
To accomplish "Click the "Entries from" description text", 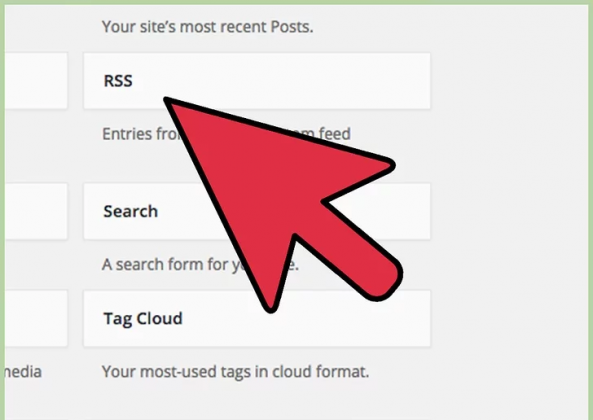I will (141, 134).
